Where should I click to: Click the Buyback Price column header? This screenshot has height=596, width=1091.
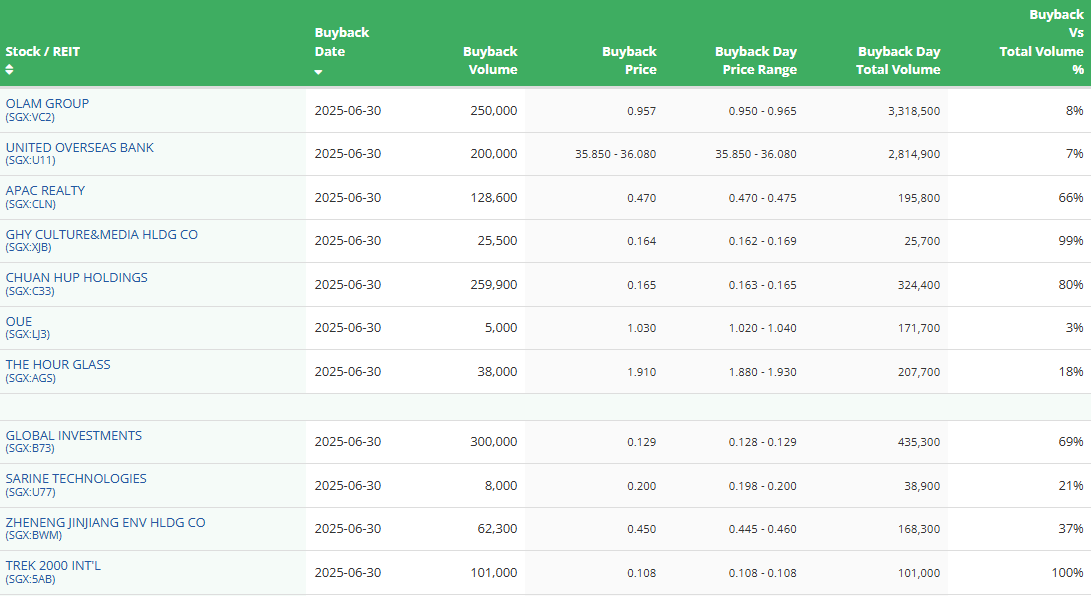629,61
